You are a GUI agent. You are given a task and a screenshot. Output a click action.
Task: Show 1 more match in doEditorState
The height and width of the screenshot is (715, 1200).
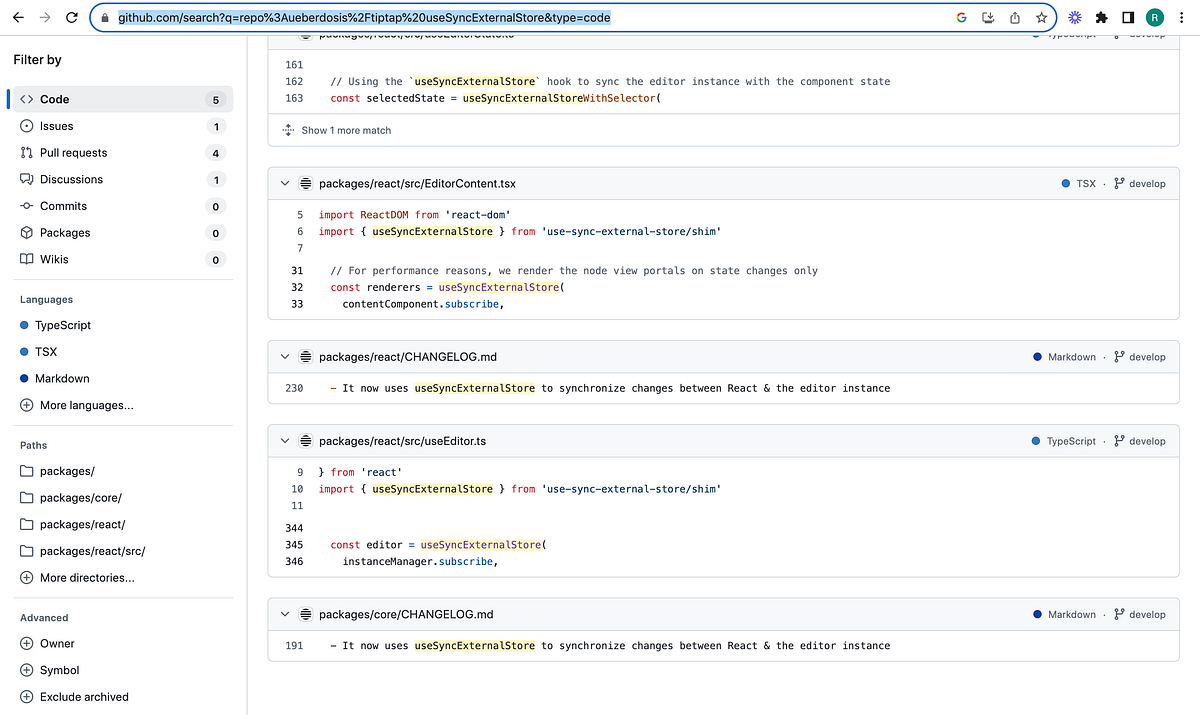(345, 130)
